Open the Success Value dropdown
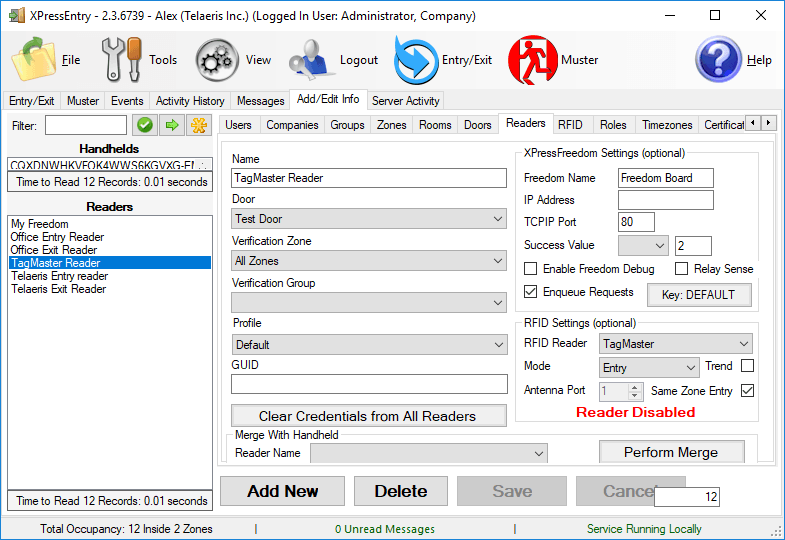785x540 pixels. pyautogui.click(x=643, y=246)
